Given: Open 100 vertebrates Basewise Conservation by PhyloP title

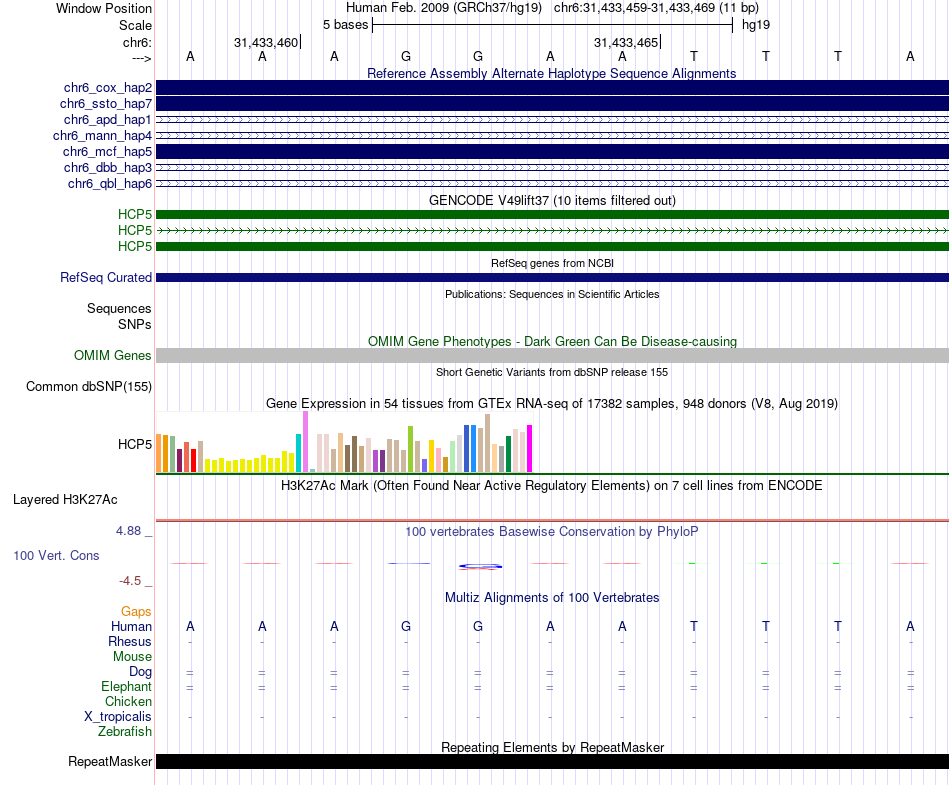Looking at the screenshot, I should point(552,531).
